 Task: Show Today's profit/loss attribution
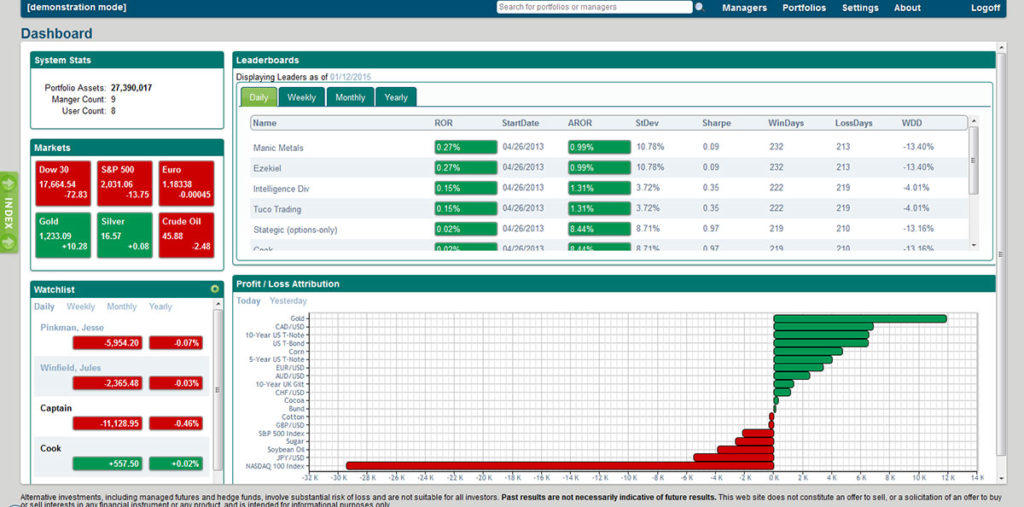248,301
